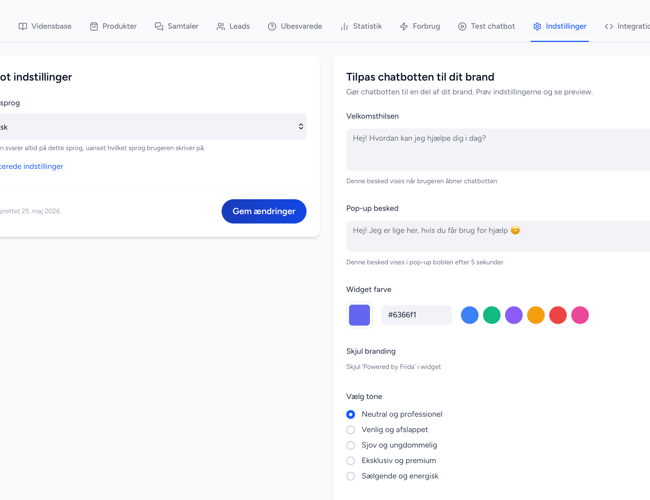Open the Test chatbot tab
The image size is (650, 500).
click(487, 26)
